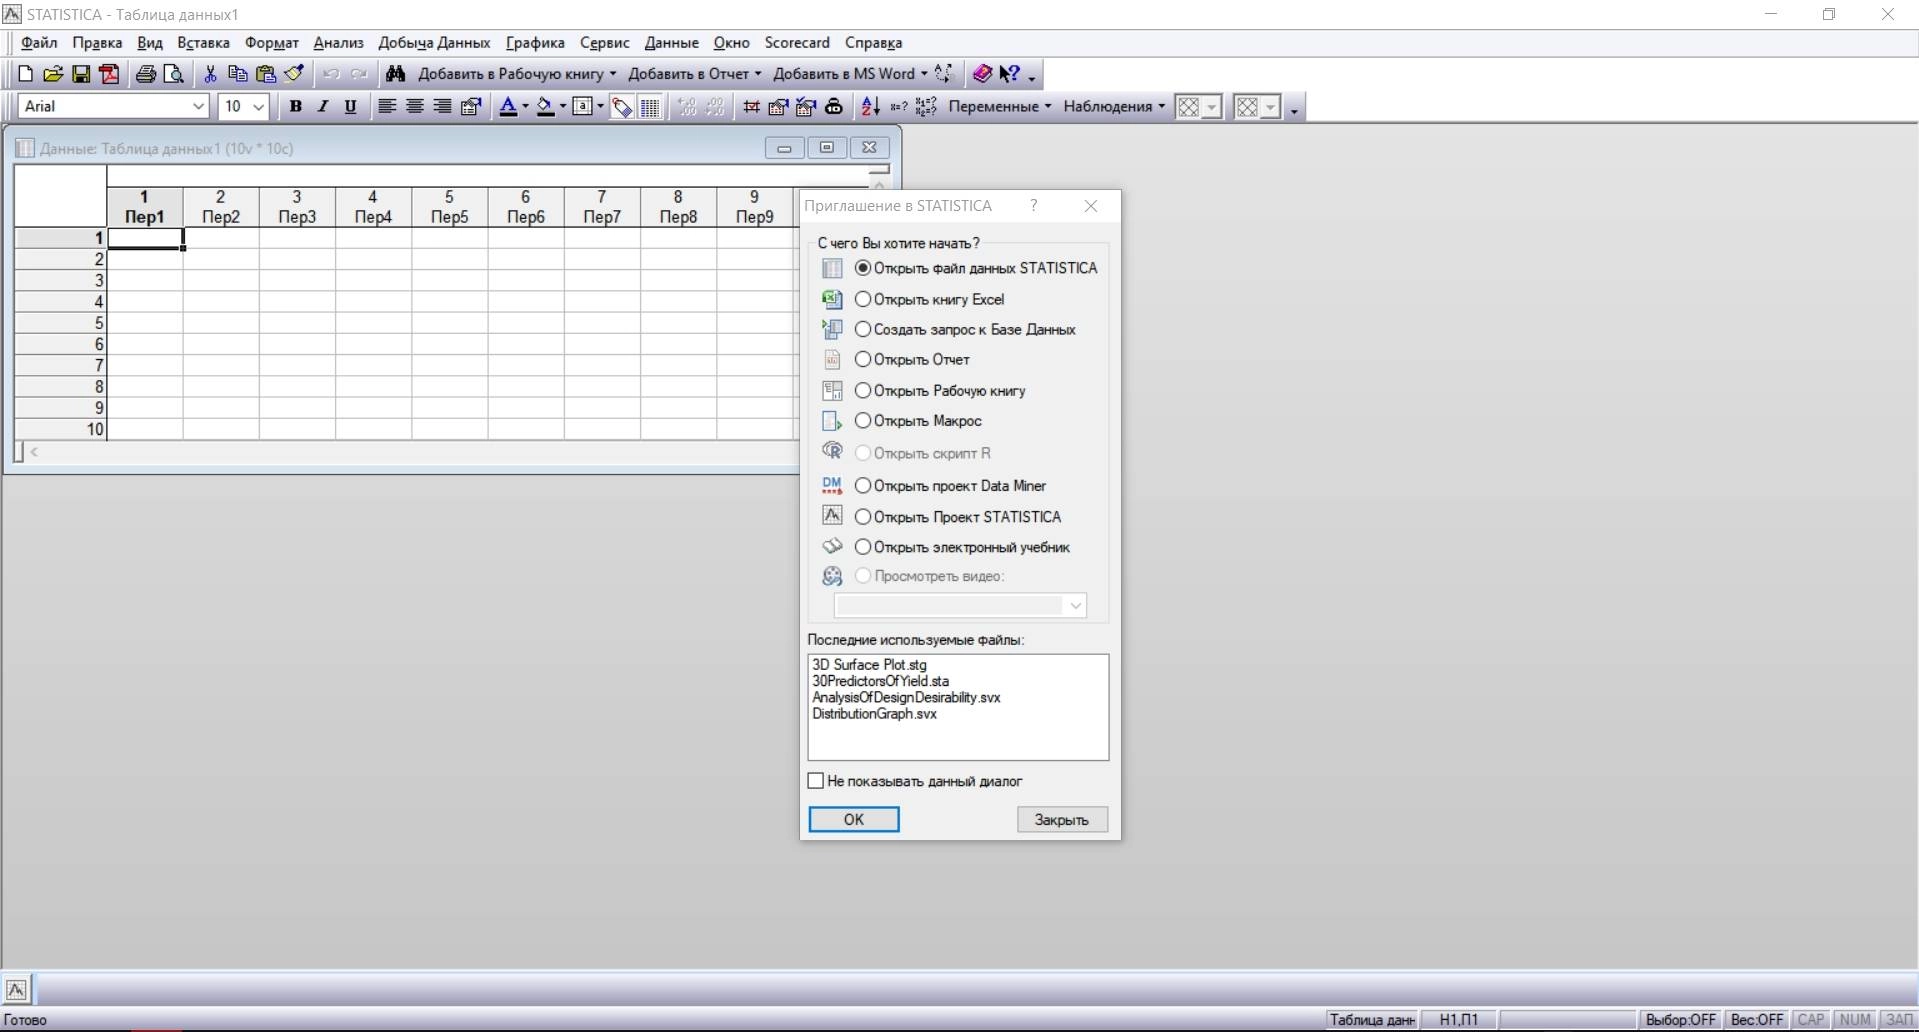Export to PDF using the red PDF icon
The width and height of the screenshot is (1919, 1032).
pos(109,74)
